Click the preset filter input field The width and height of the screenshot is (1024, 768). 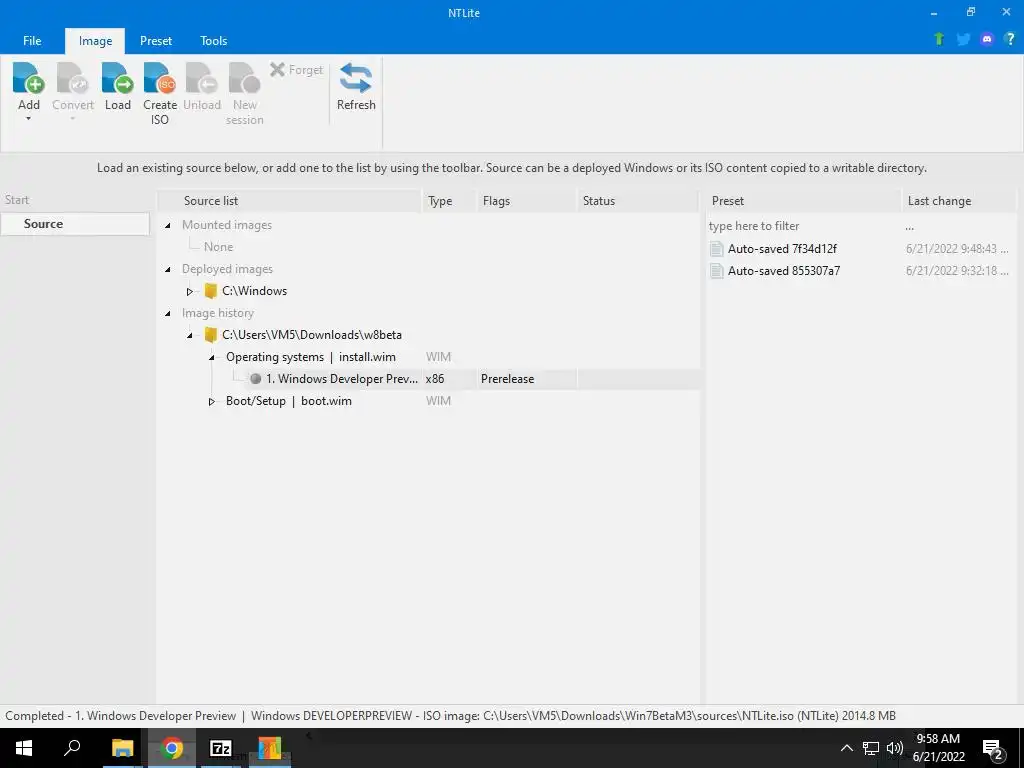803,226
